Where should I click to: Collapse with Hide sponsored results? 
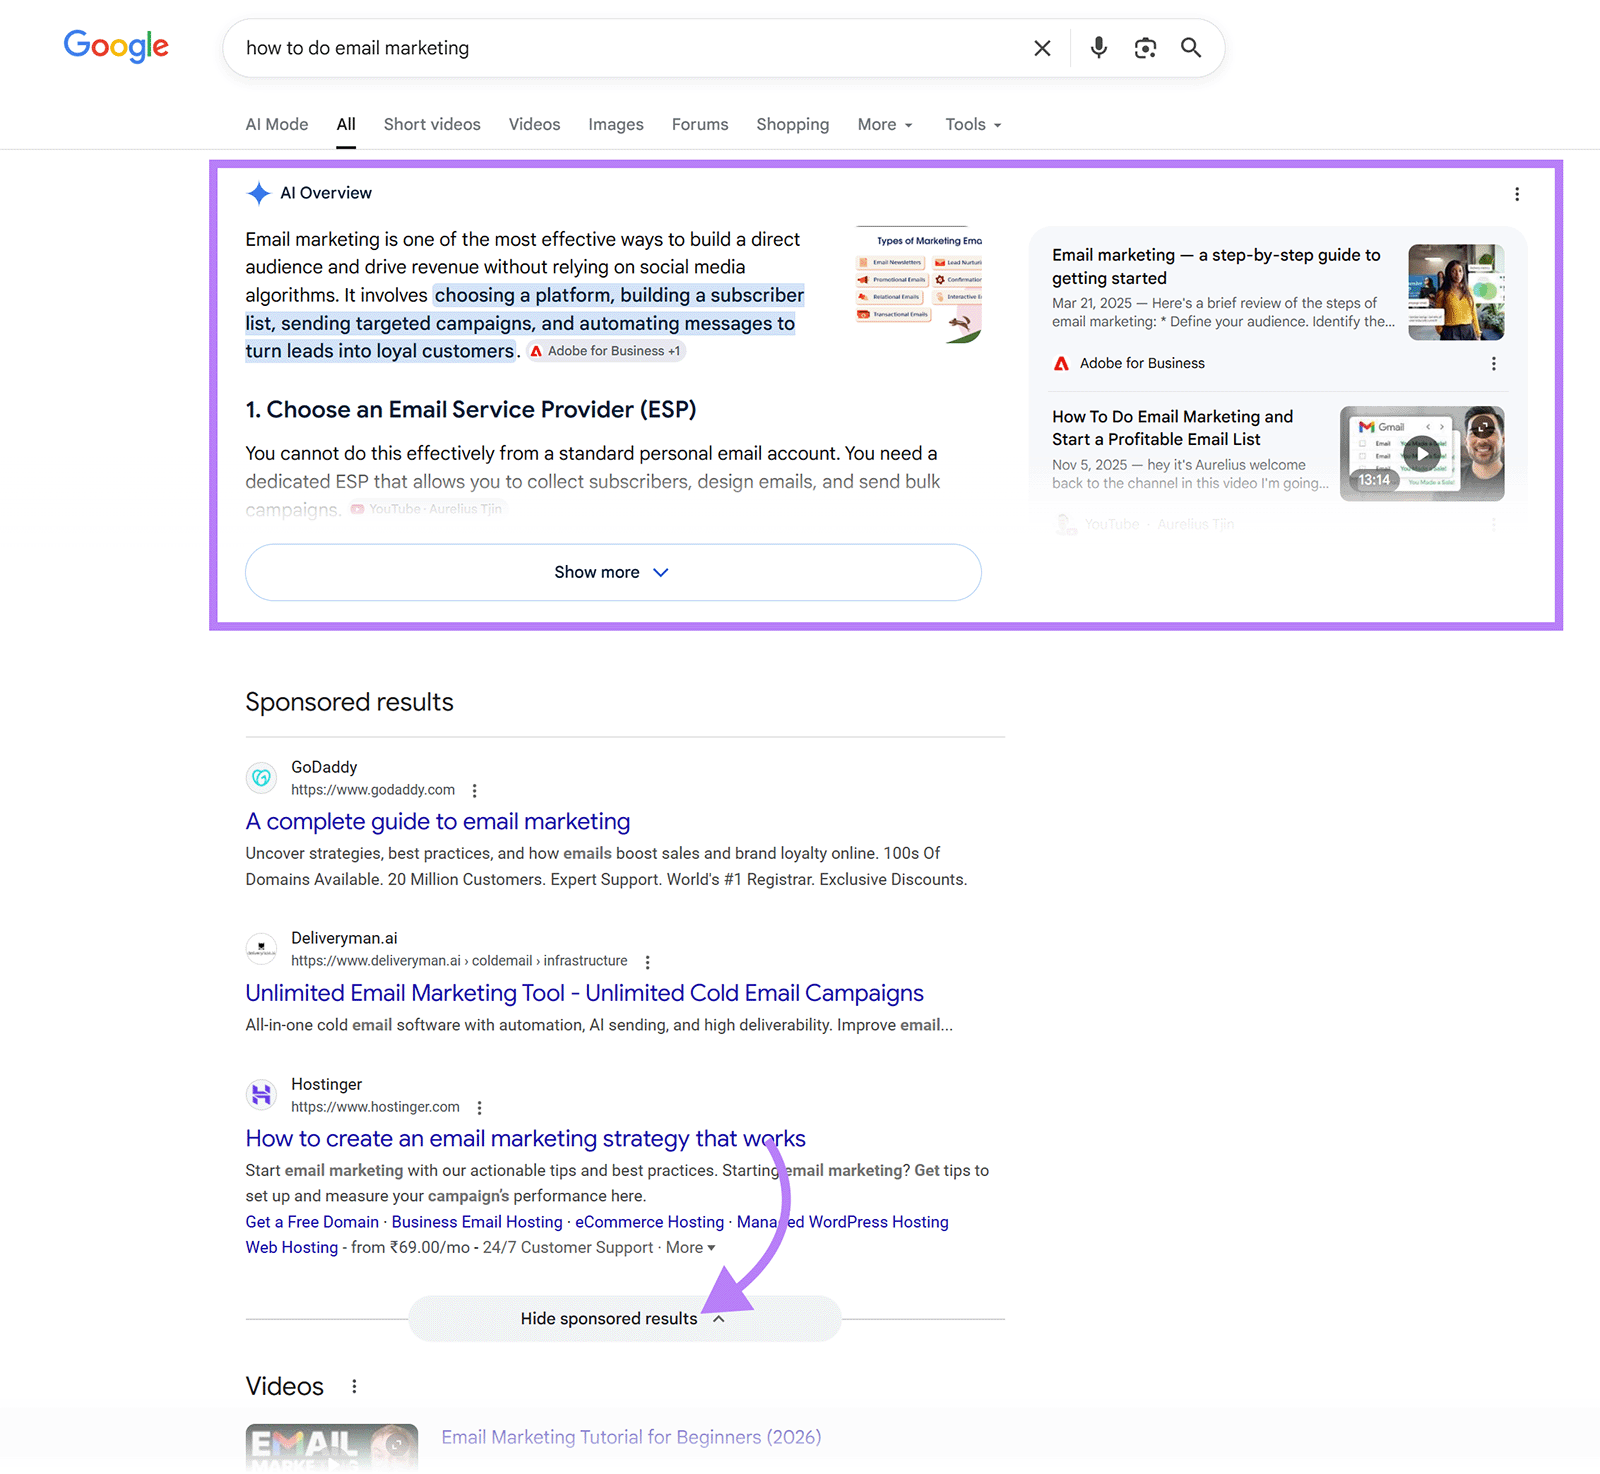click(x=624, y=1319)
